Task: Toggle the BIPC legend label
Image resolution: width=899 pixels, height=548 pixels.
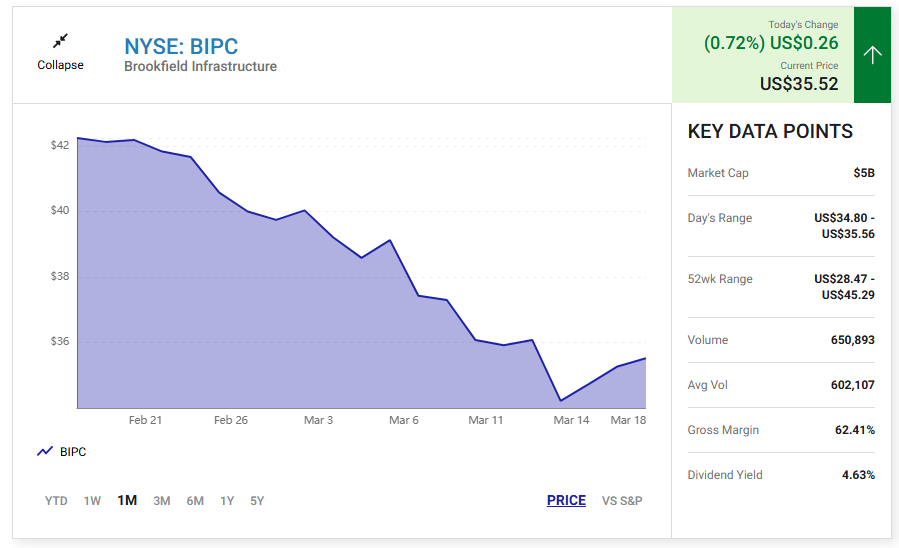Action: [73, 452]
